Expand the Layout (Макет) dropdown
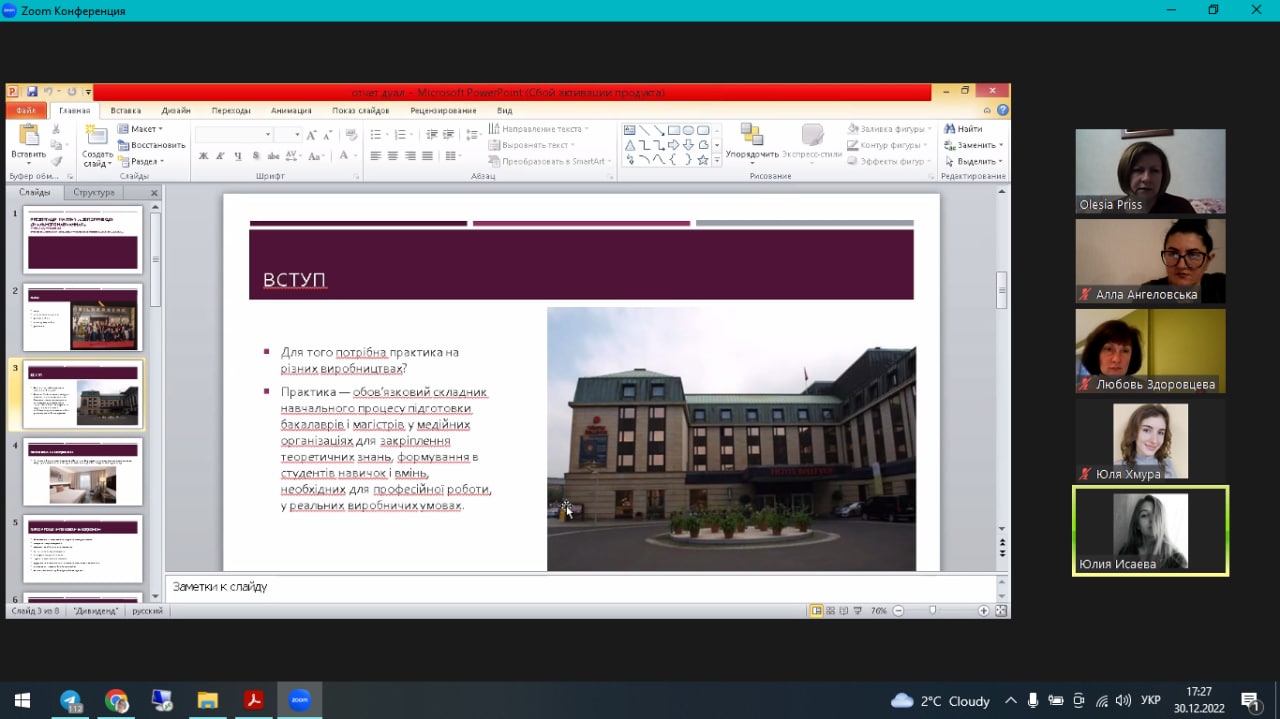 click(140, 129)
